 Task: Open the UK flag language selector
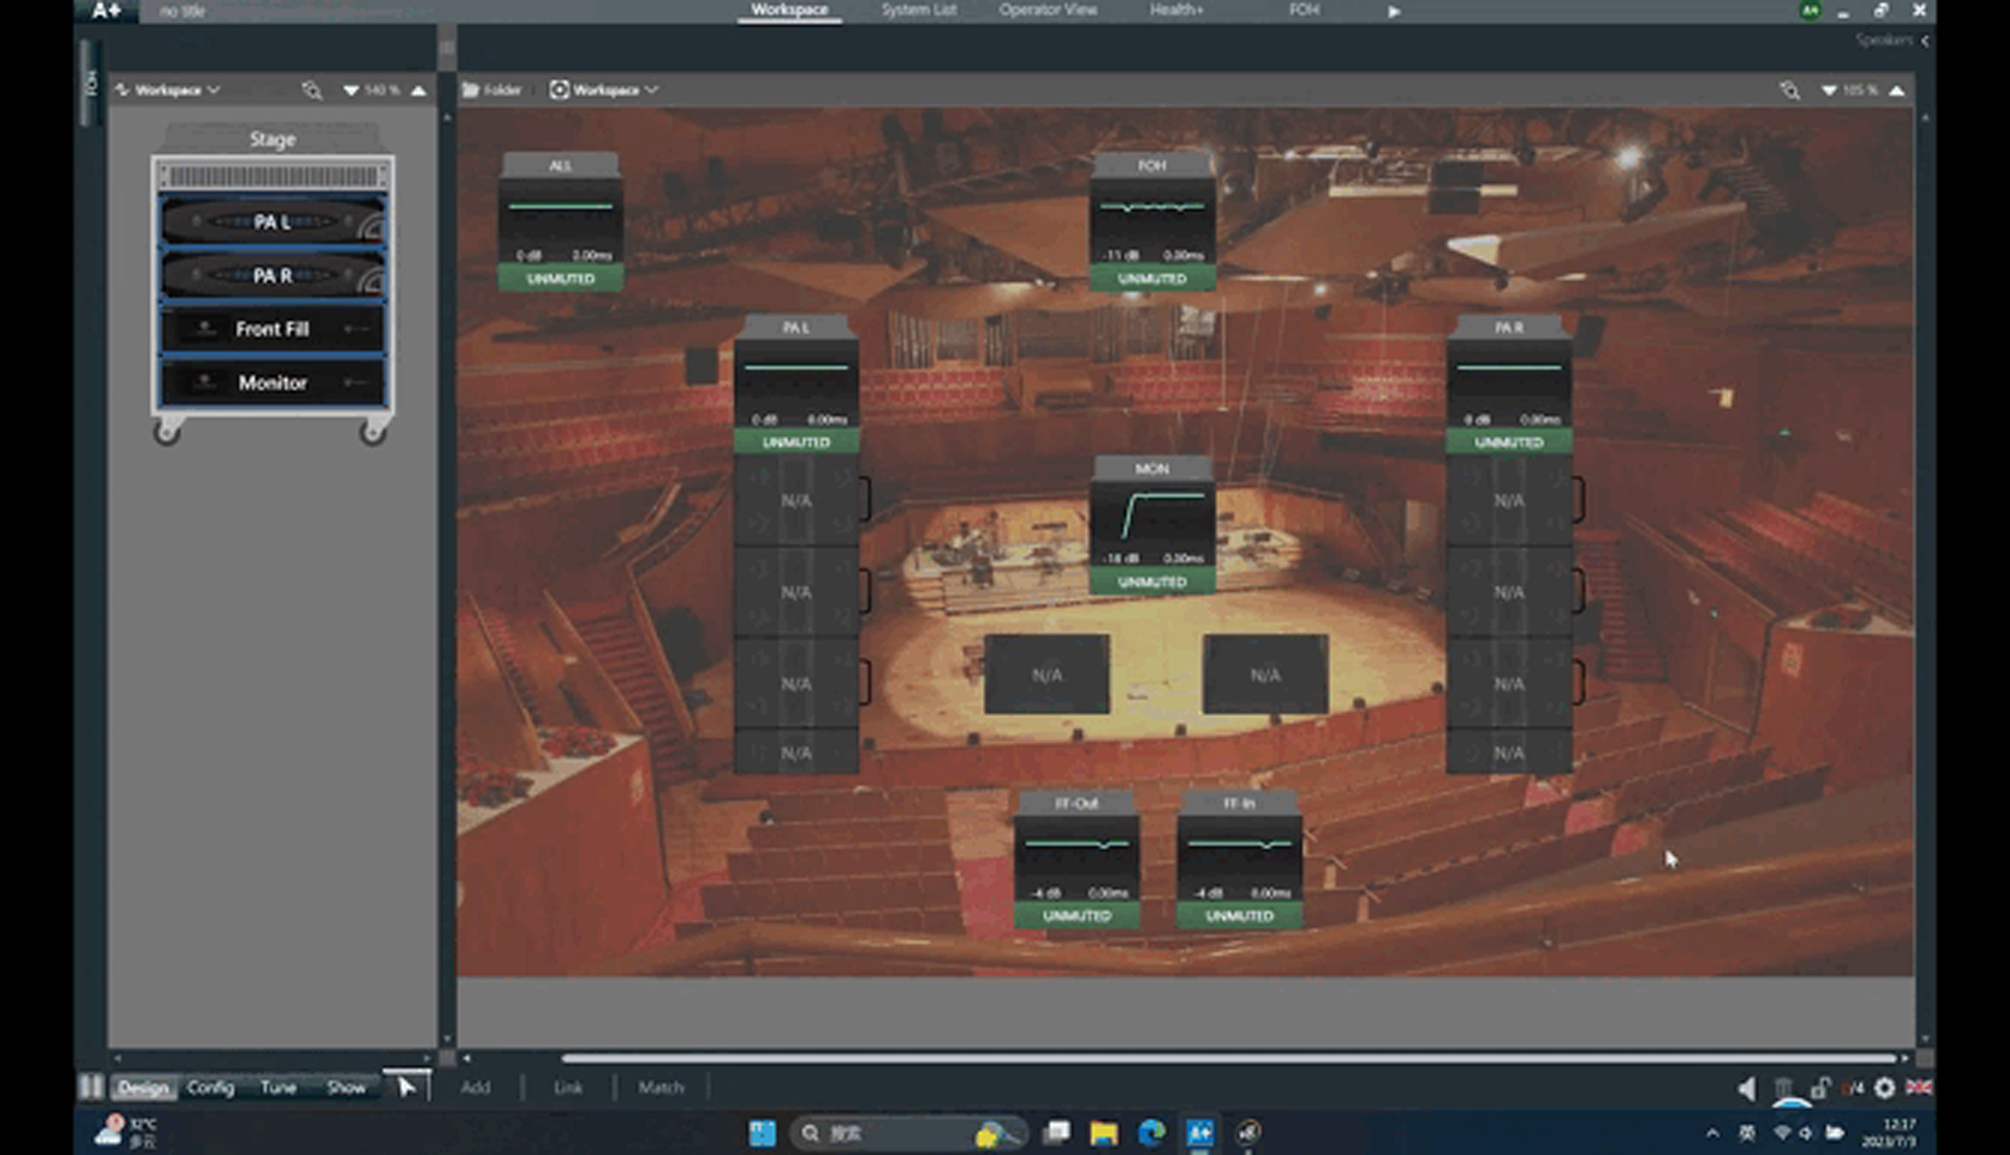(x=1918, y=1088)
